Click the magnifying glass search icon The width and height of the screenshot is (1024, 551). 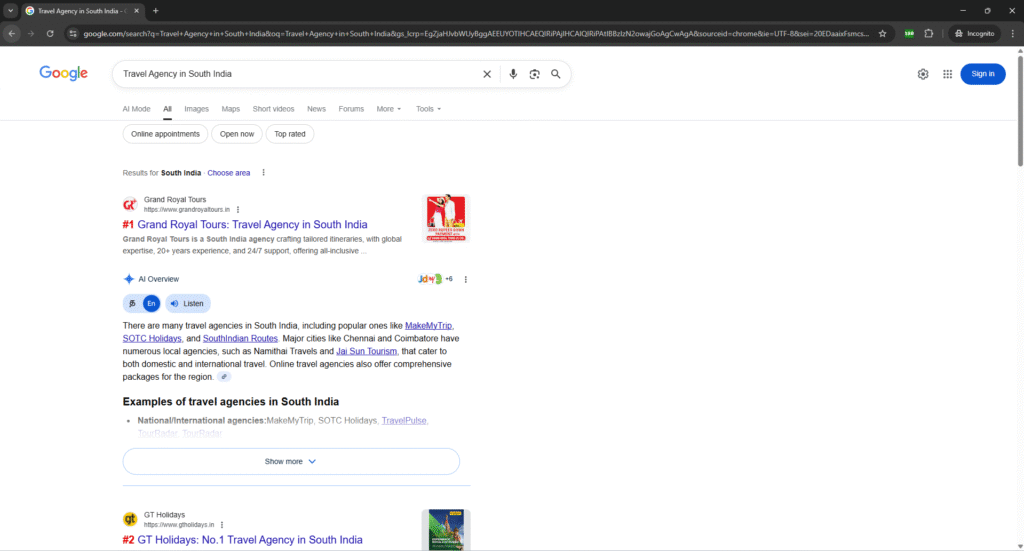pyautogui.click(x=556, y=74)
